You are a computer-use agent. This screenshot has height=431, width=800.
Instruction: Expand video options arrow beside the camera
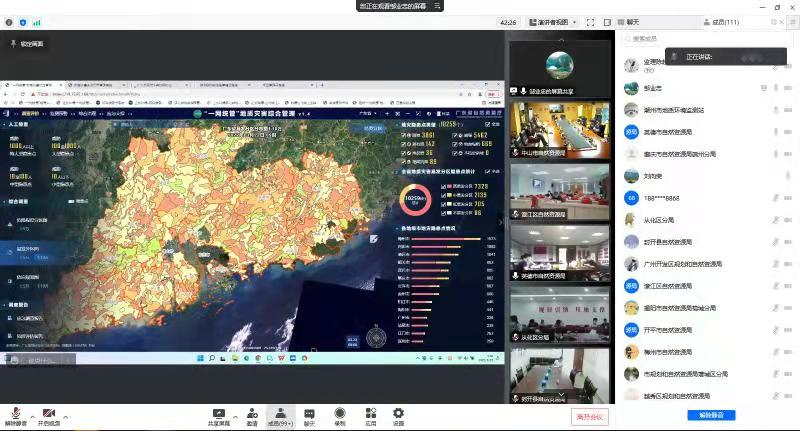(x=65, y=417)
